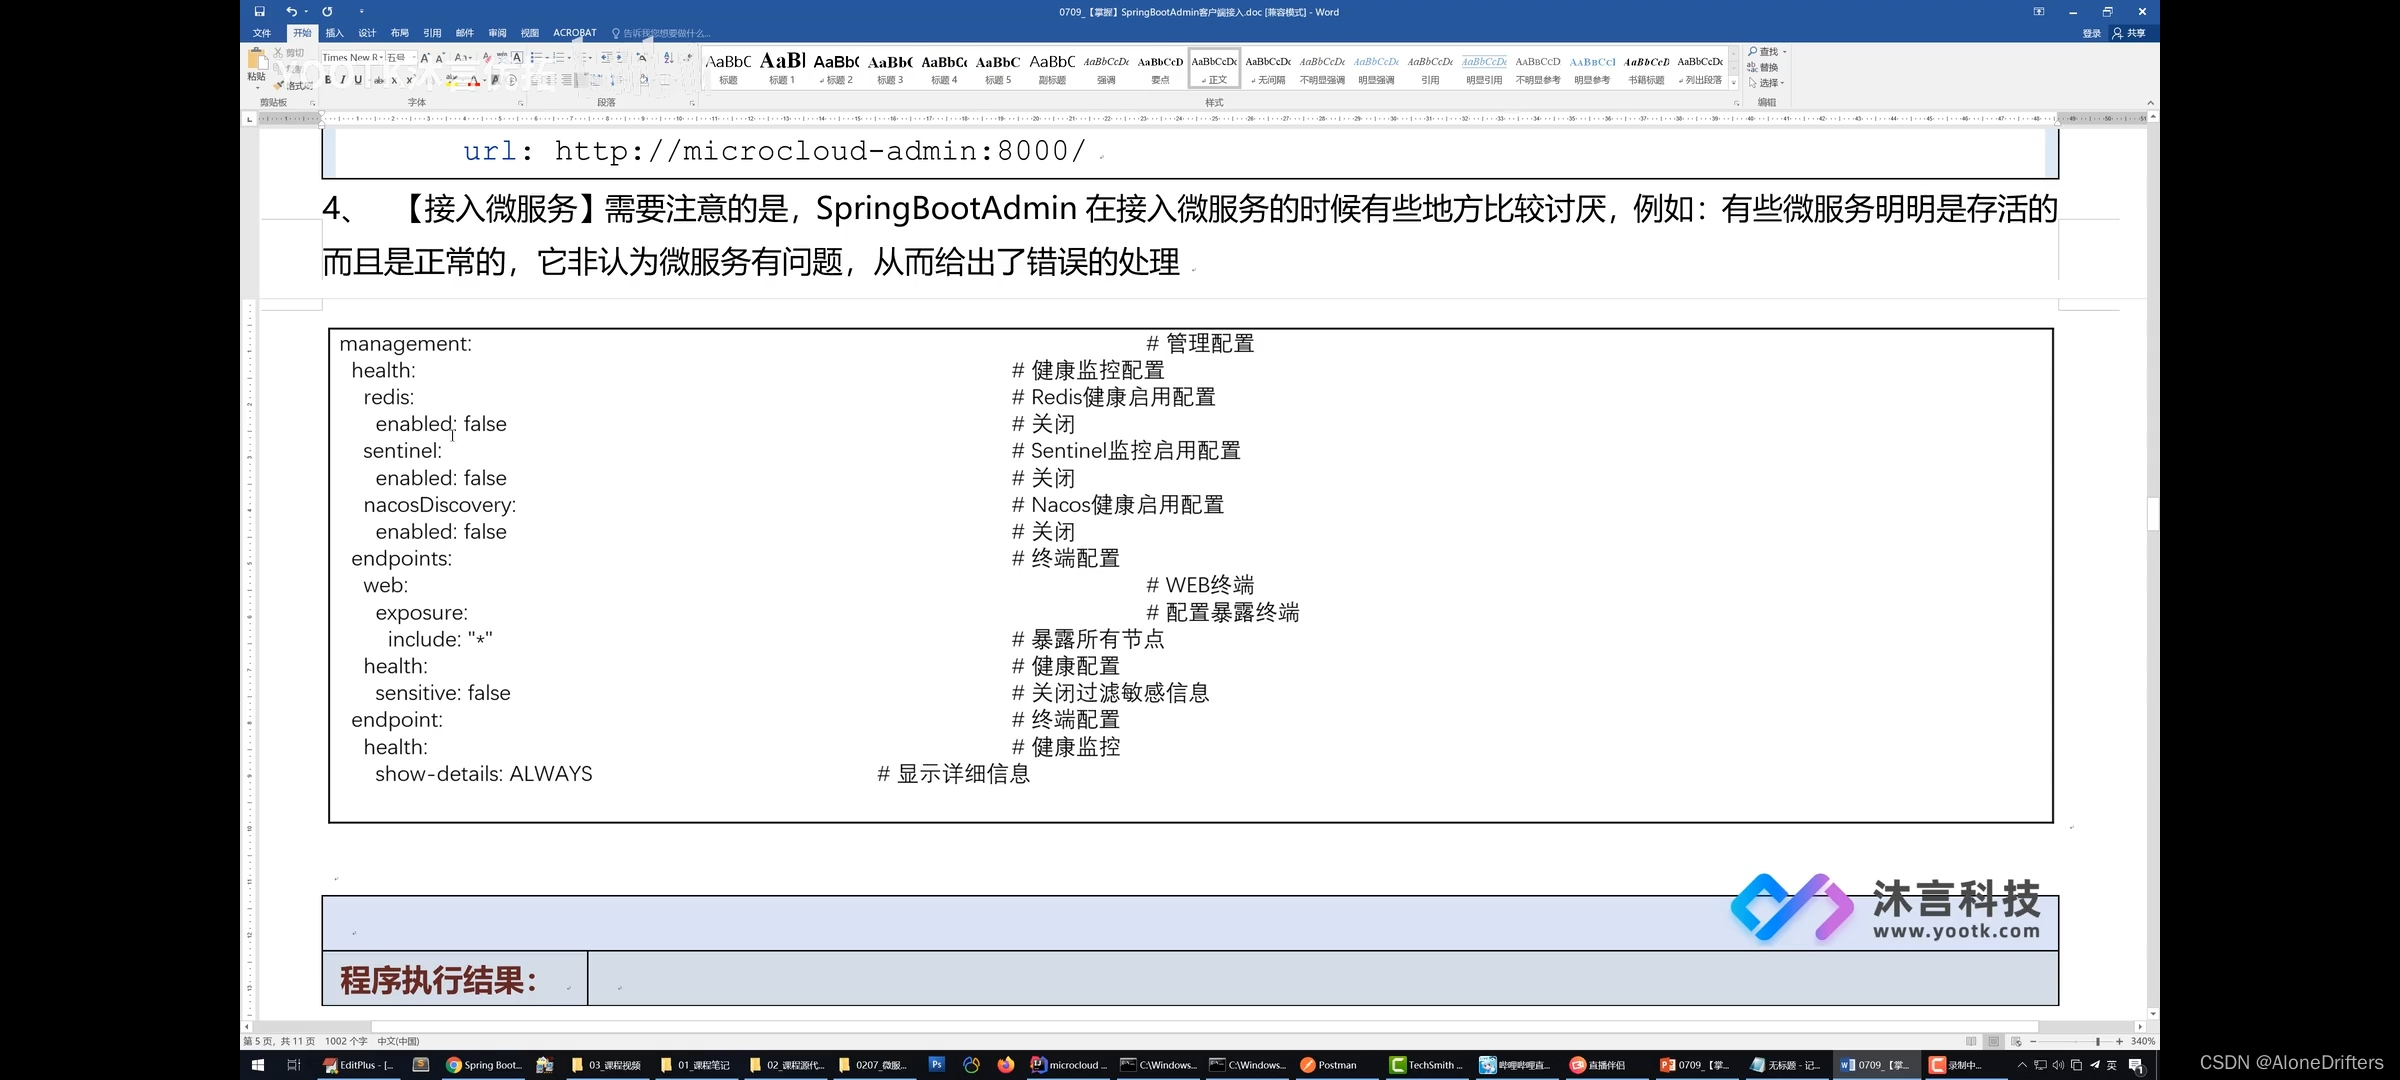Redo the previous action

tap(327, 12)
